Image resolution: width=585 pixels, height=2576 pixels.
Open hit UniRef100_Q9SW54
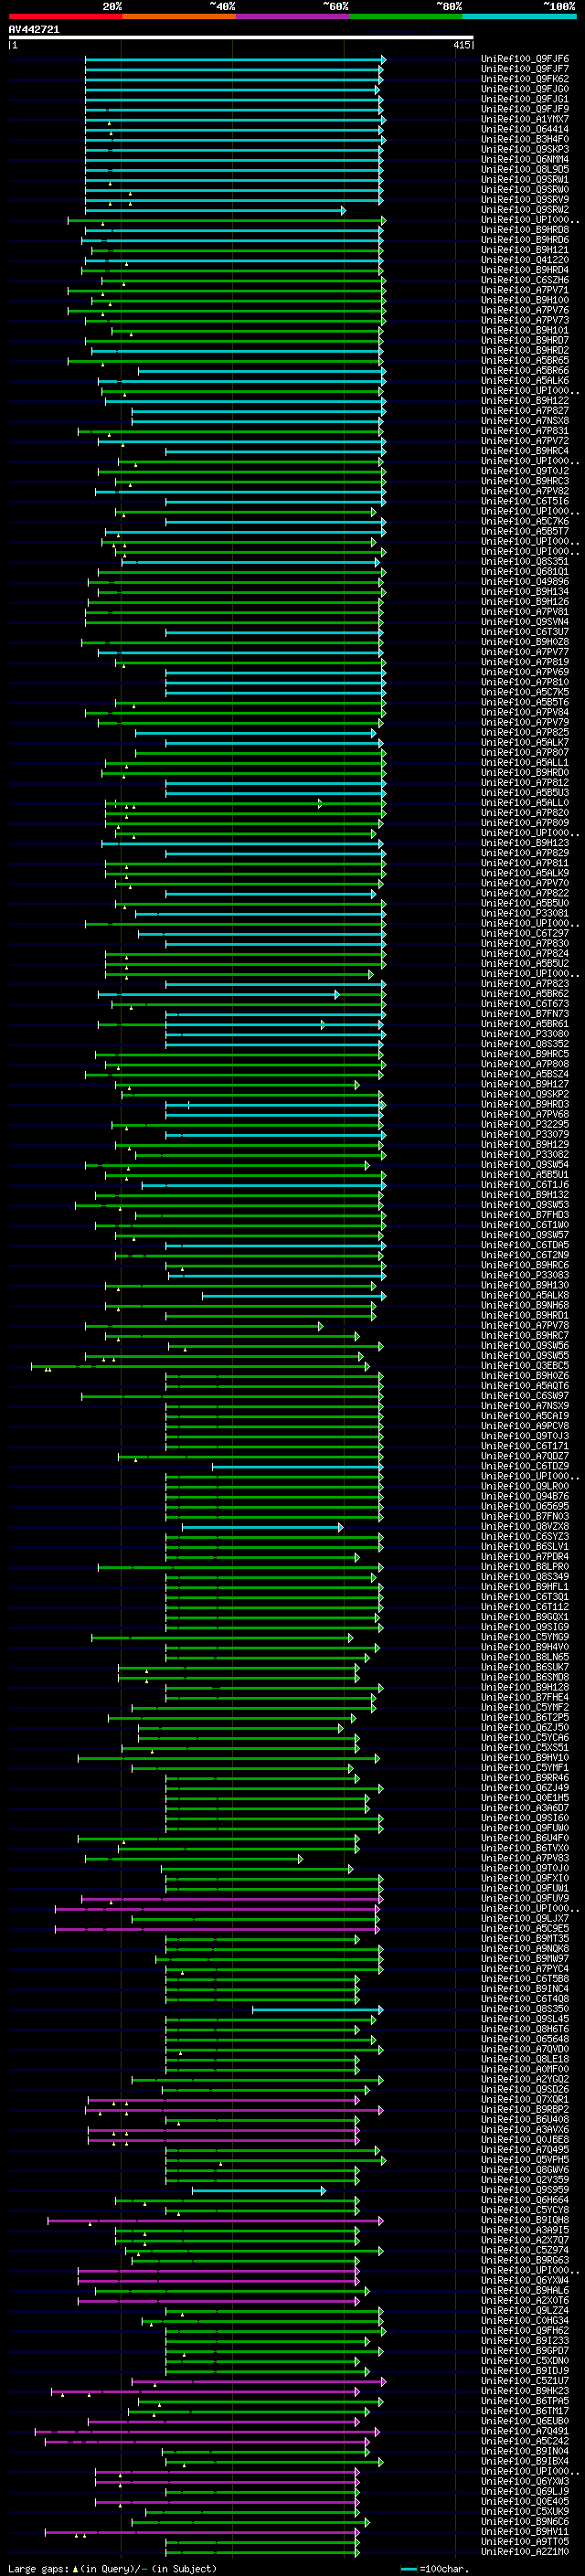pos(525,1164)
